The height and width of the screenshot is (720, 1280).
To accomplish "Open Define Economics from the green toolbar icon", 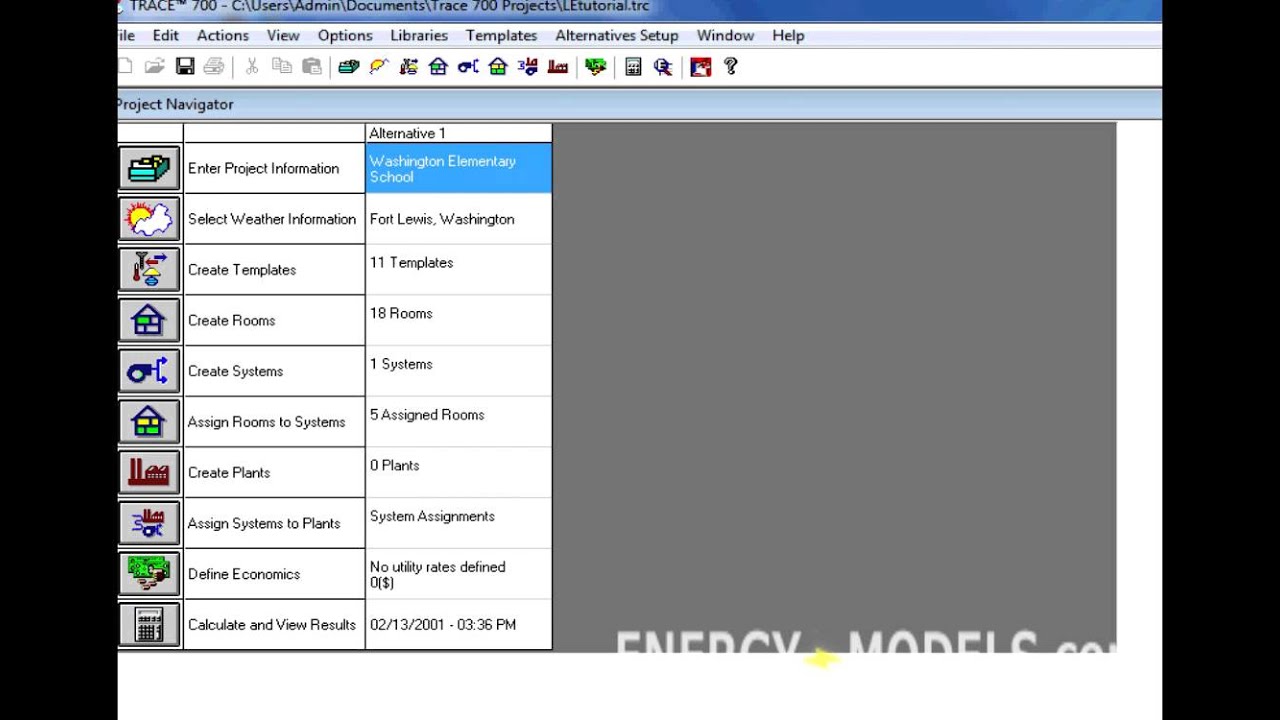I will [x=596, y=67].
